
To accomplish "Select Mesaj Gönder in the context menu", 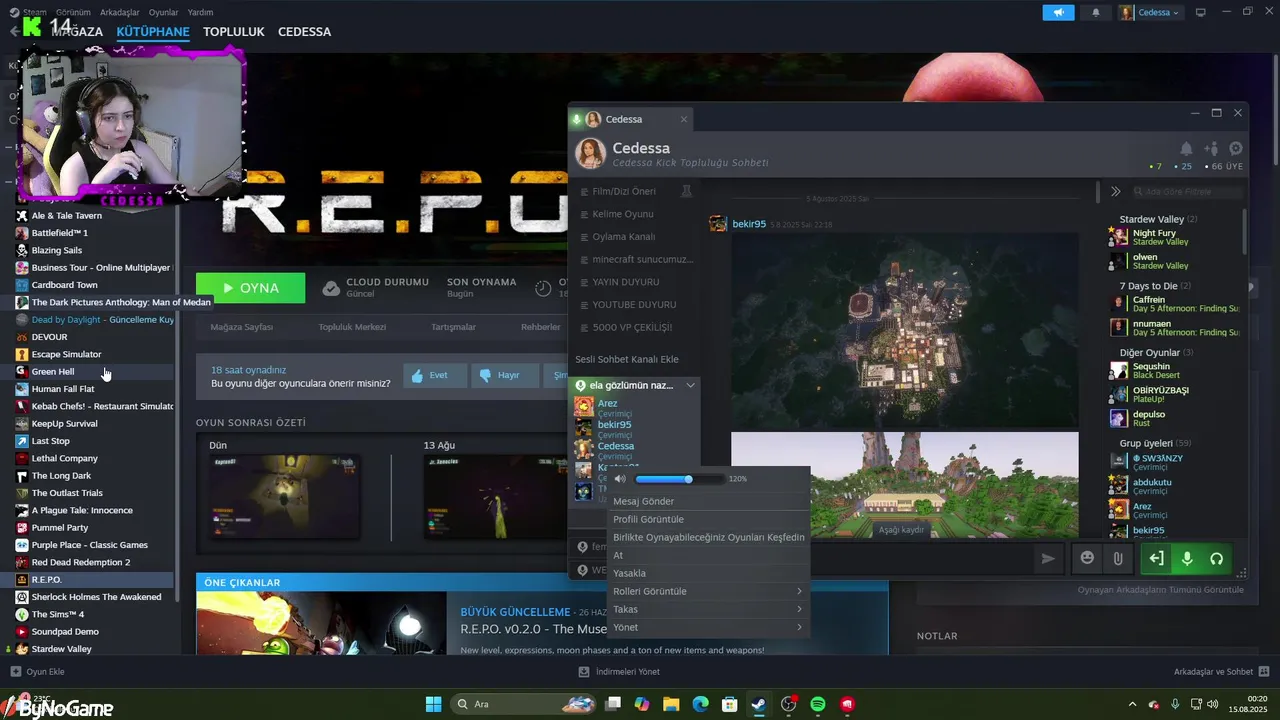I will tap(708, 501).
